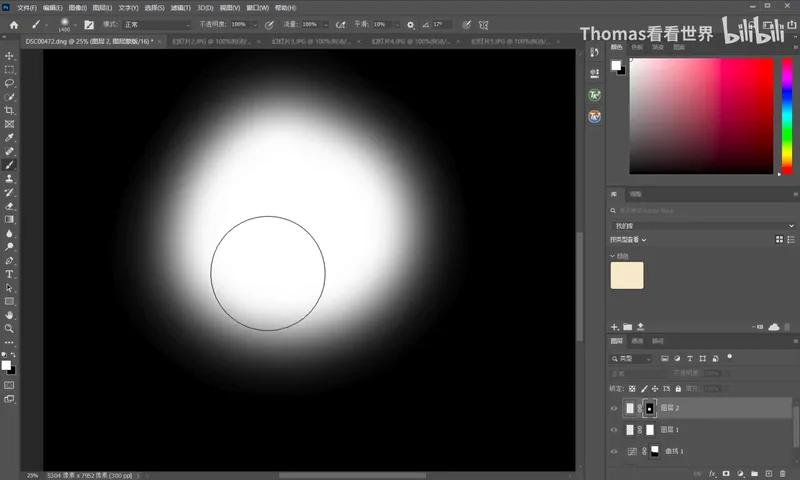Click the beige color swatch in library
The height and width of the screenshot is (480, 800).
point(627,275)
